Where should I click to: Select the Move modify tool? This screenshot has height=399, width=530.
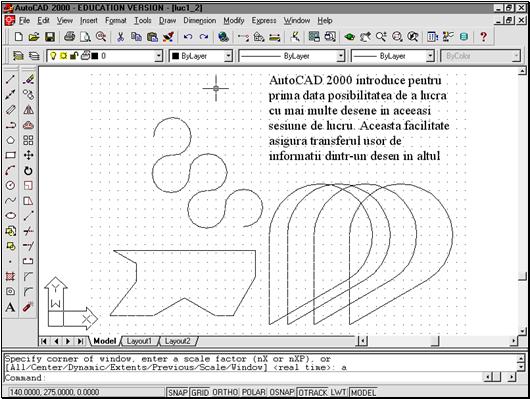pyautogui.click(x=28, y=155)
